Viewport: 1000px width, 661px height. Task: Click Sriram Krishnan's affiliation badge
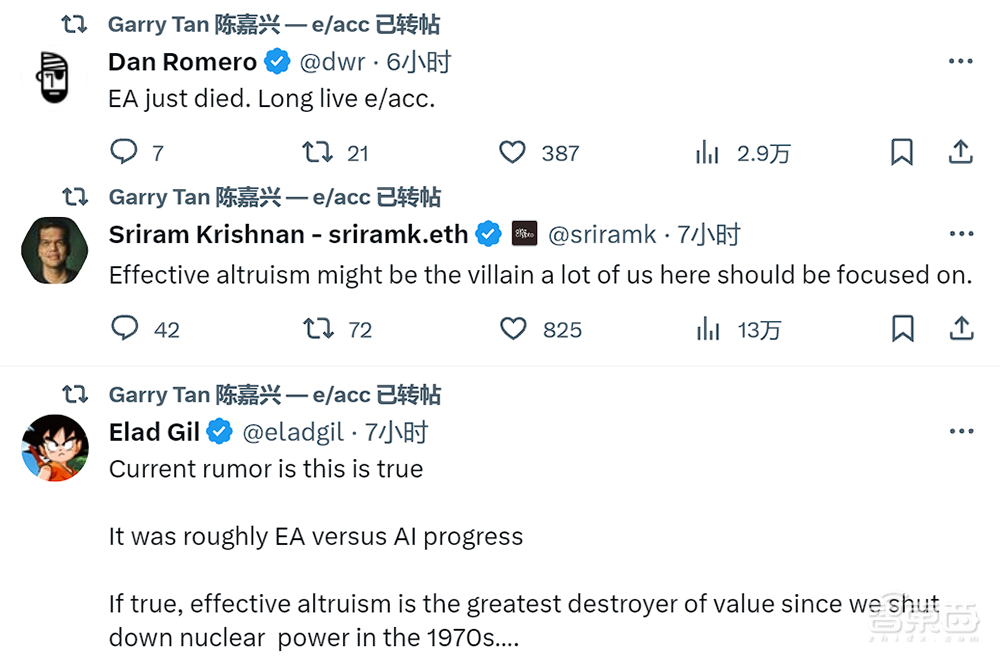click(524, 234)
